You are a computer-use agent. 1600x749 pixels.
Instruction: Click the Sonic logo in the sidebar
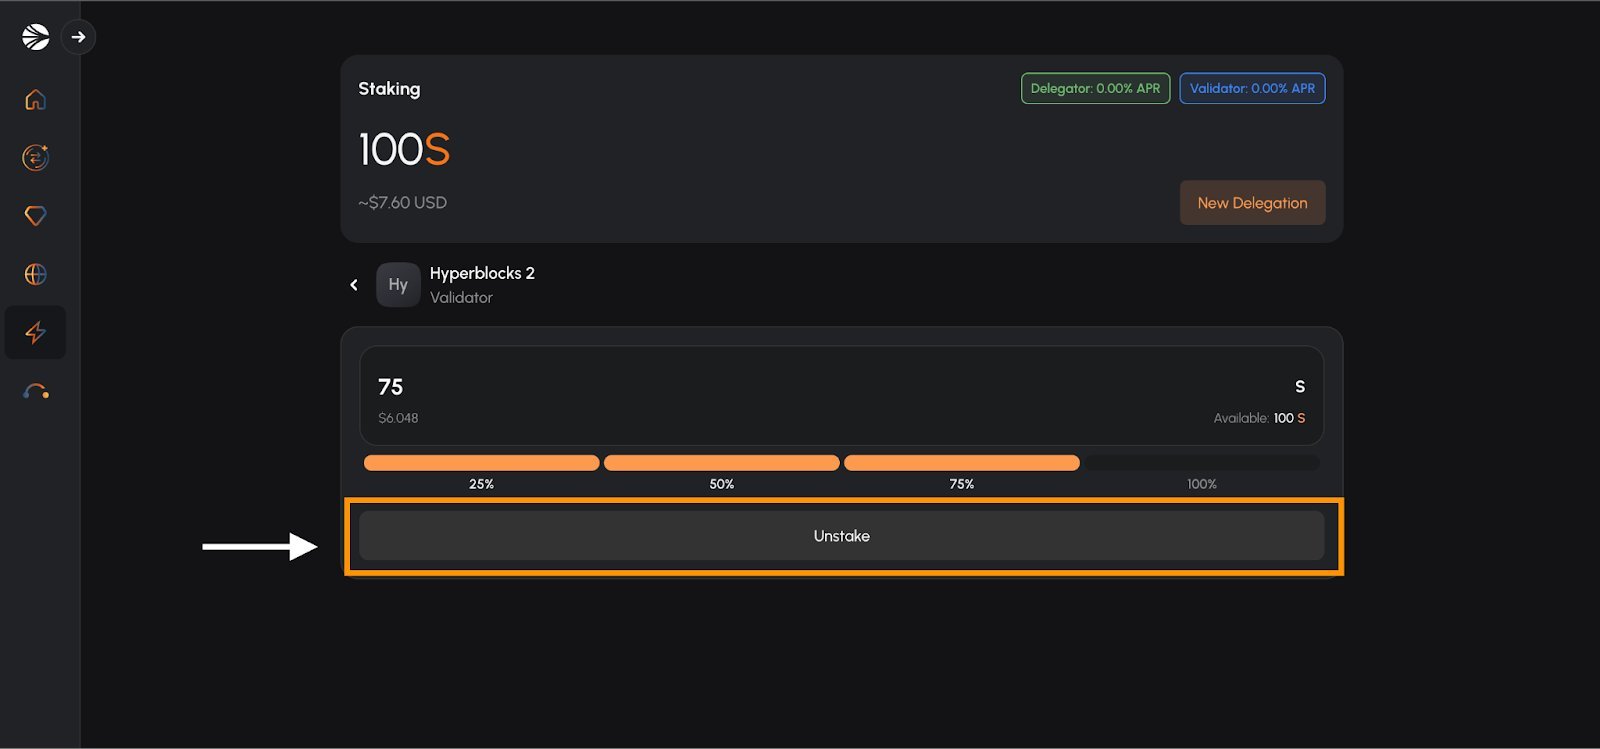[35, 37]
